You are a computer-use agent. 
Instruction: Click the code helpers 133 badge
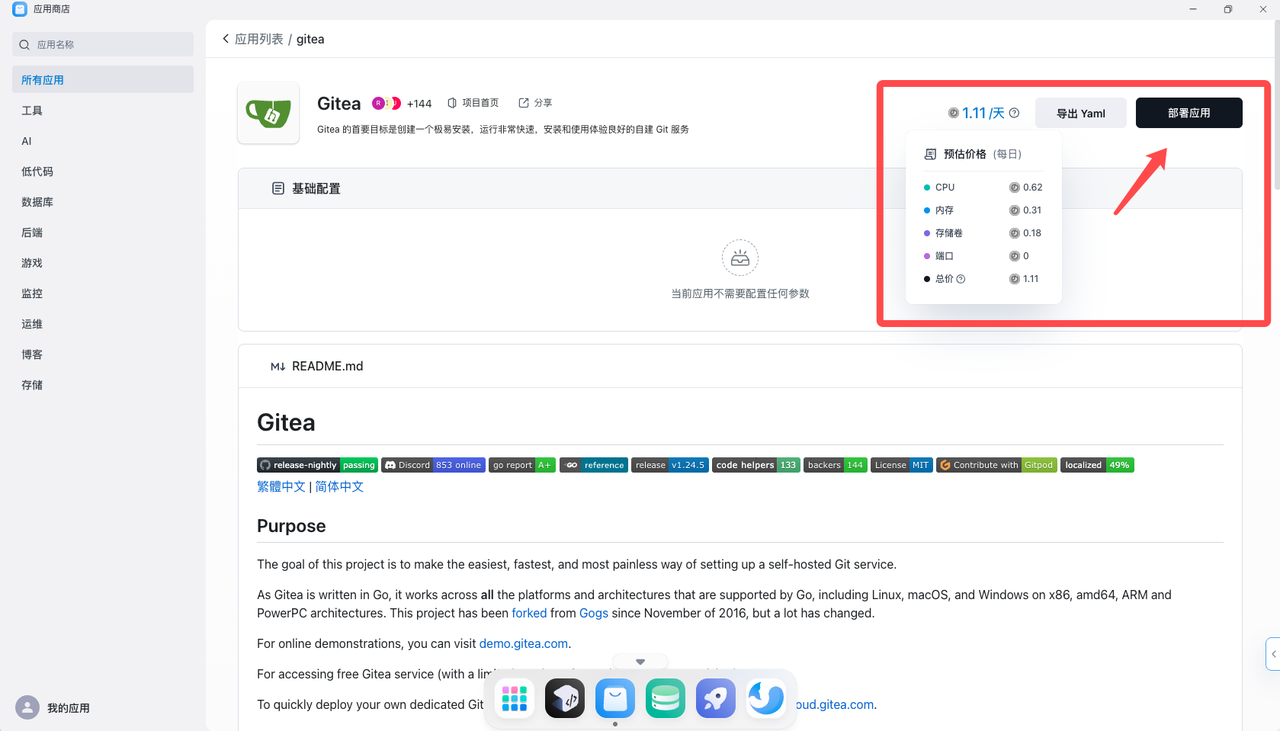pyautogui.click(x=756, y=465)
